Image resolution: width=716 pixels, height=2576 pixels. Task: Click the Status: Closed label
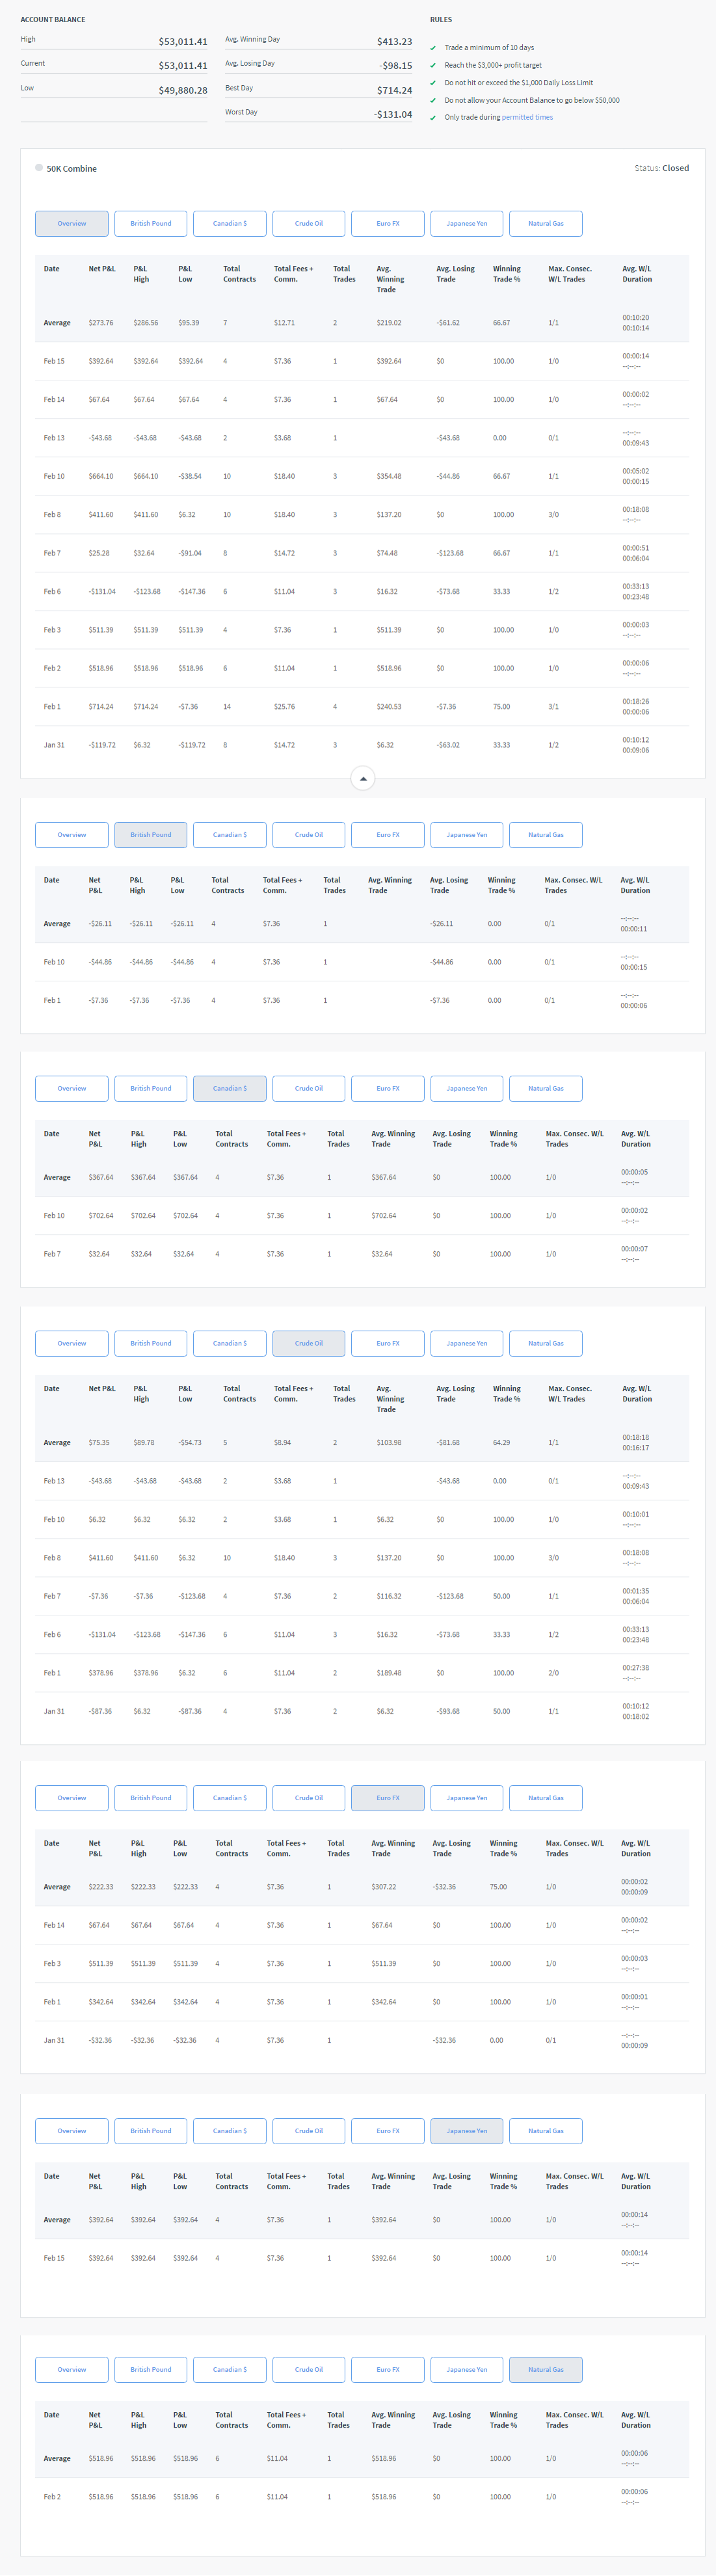tap(661, 168)
